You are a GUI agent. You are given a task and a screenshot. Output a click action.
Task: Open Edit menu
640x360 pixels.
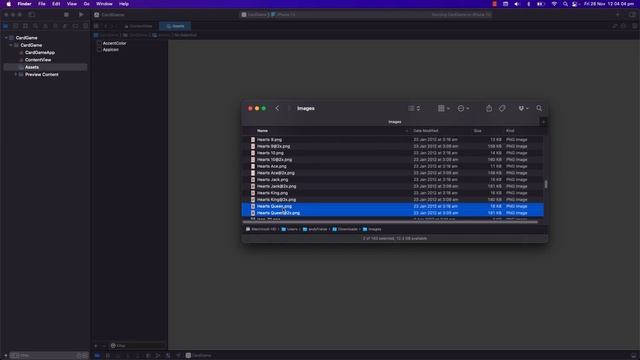click(x=56, y=4)
